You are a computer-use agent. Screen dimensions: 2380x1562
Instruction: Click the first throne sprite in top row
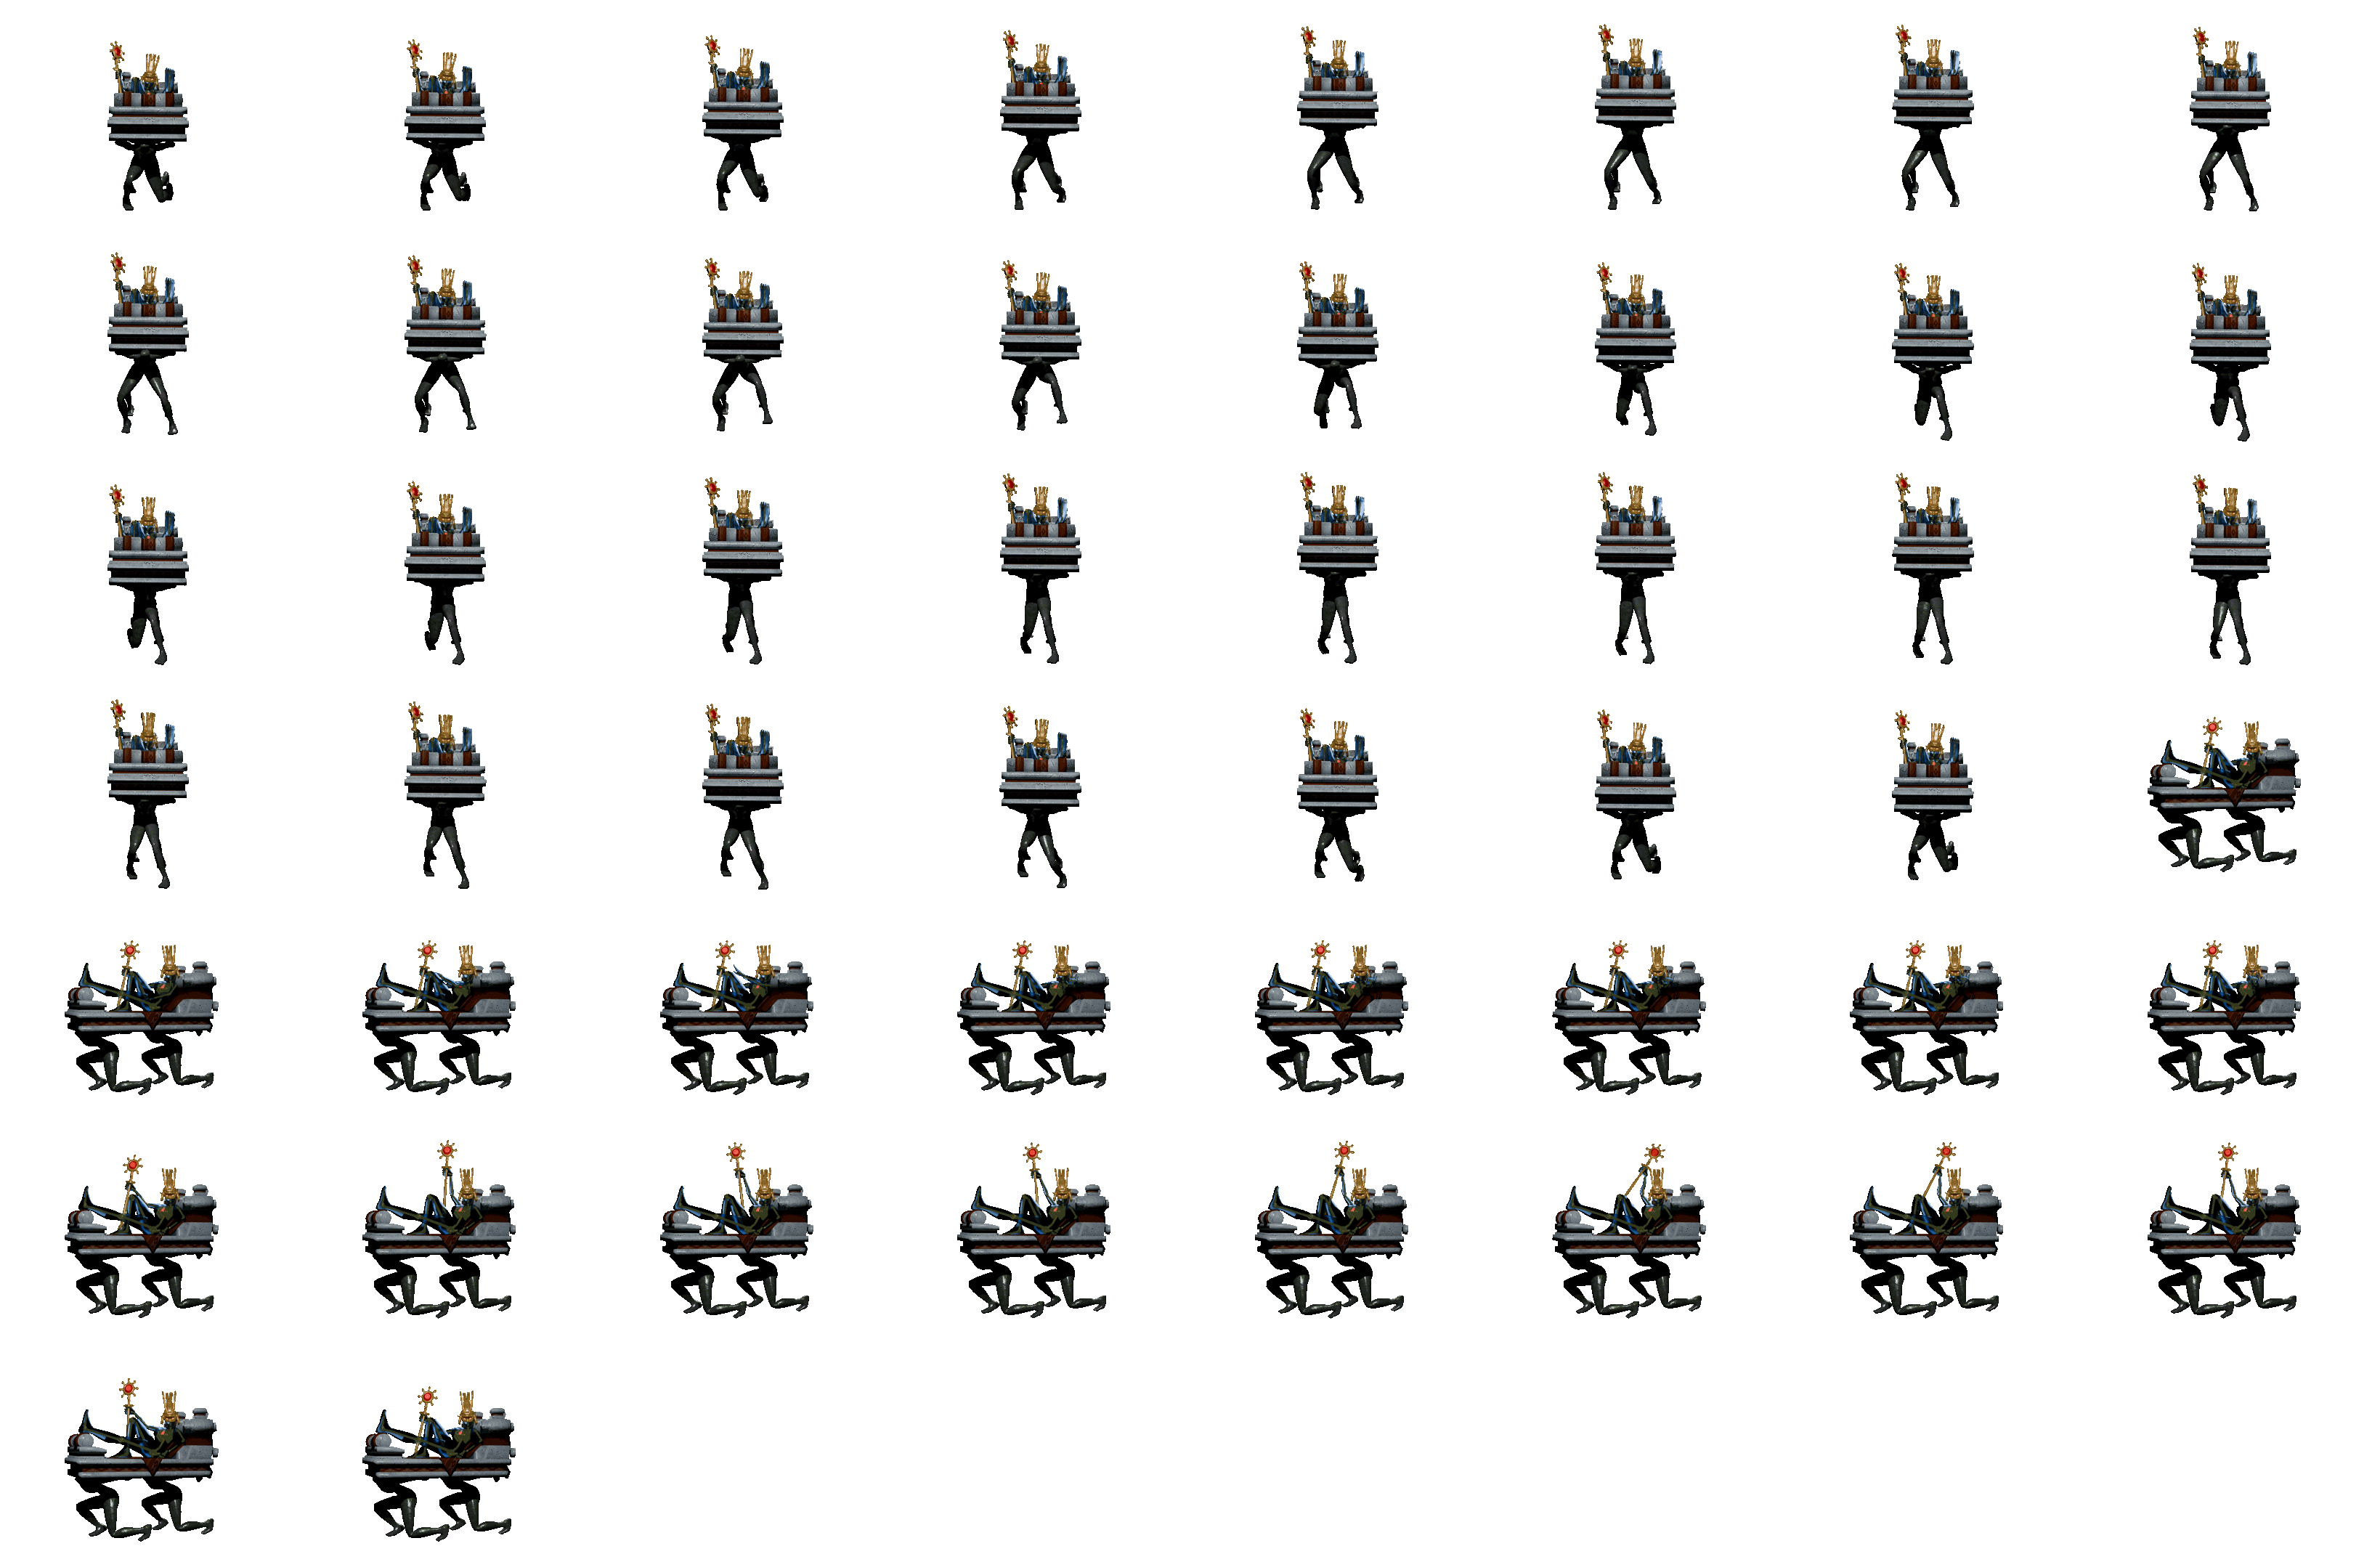(147, 100)
